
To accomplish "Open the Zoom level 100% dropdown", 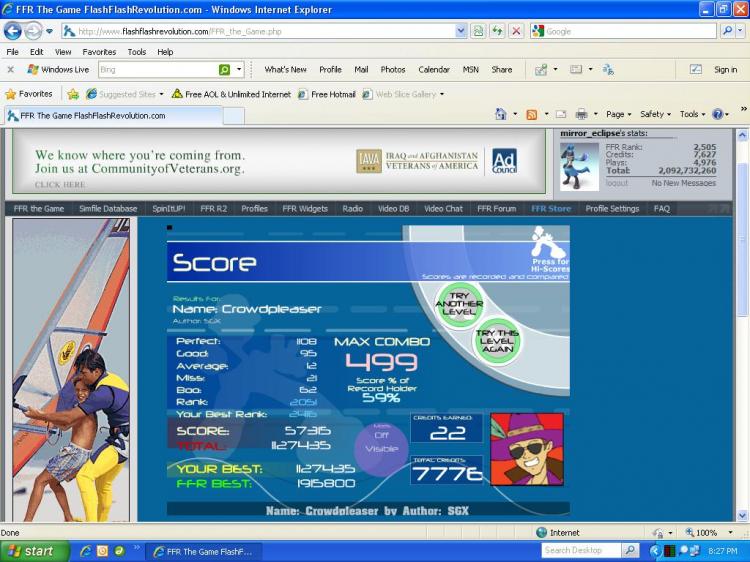I will coord(709,532).
